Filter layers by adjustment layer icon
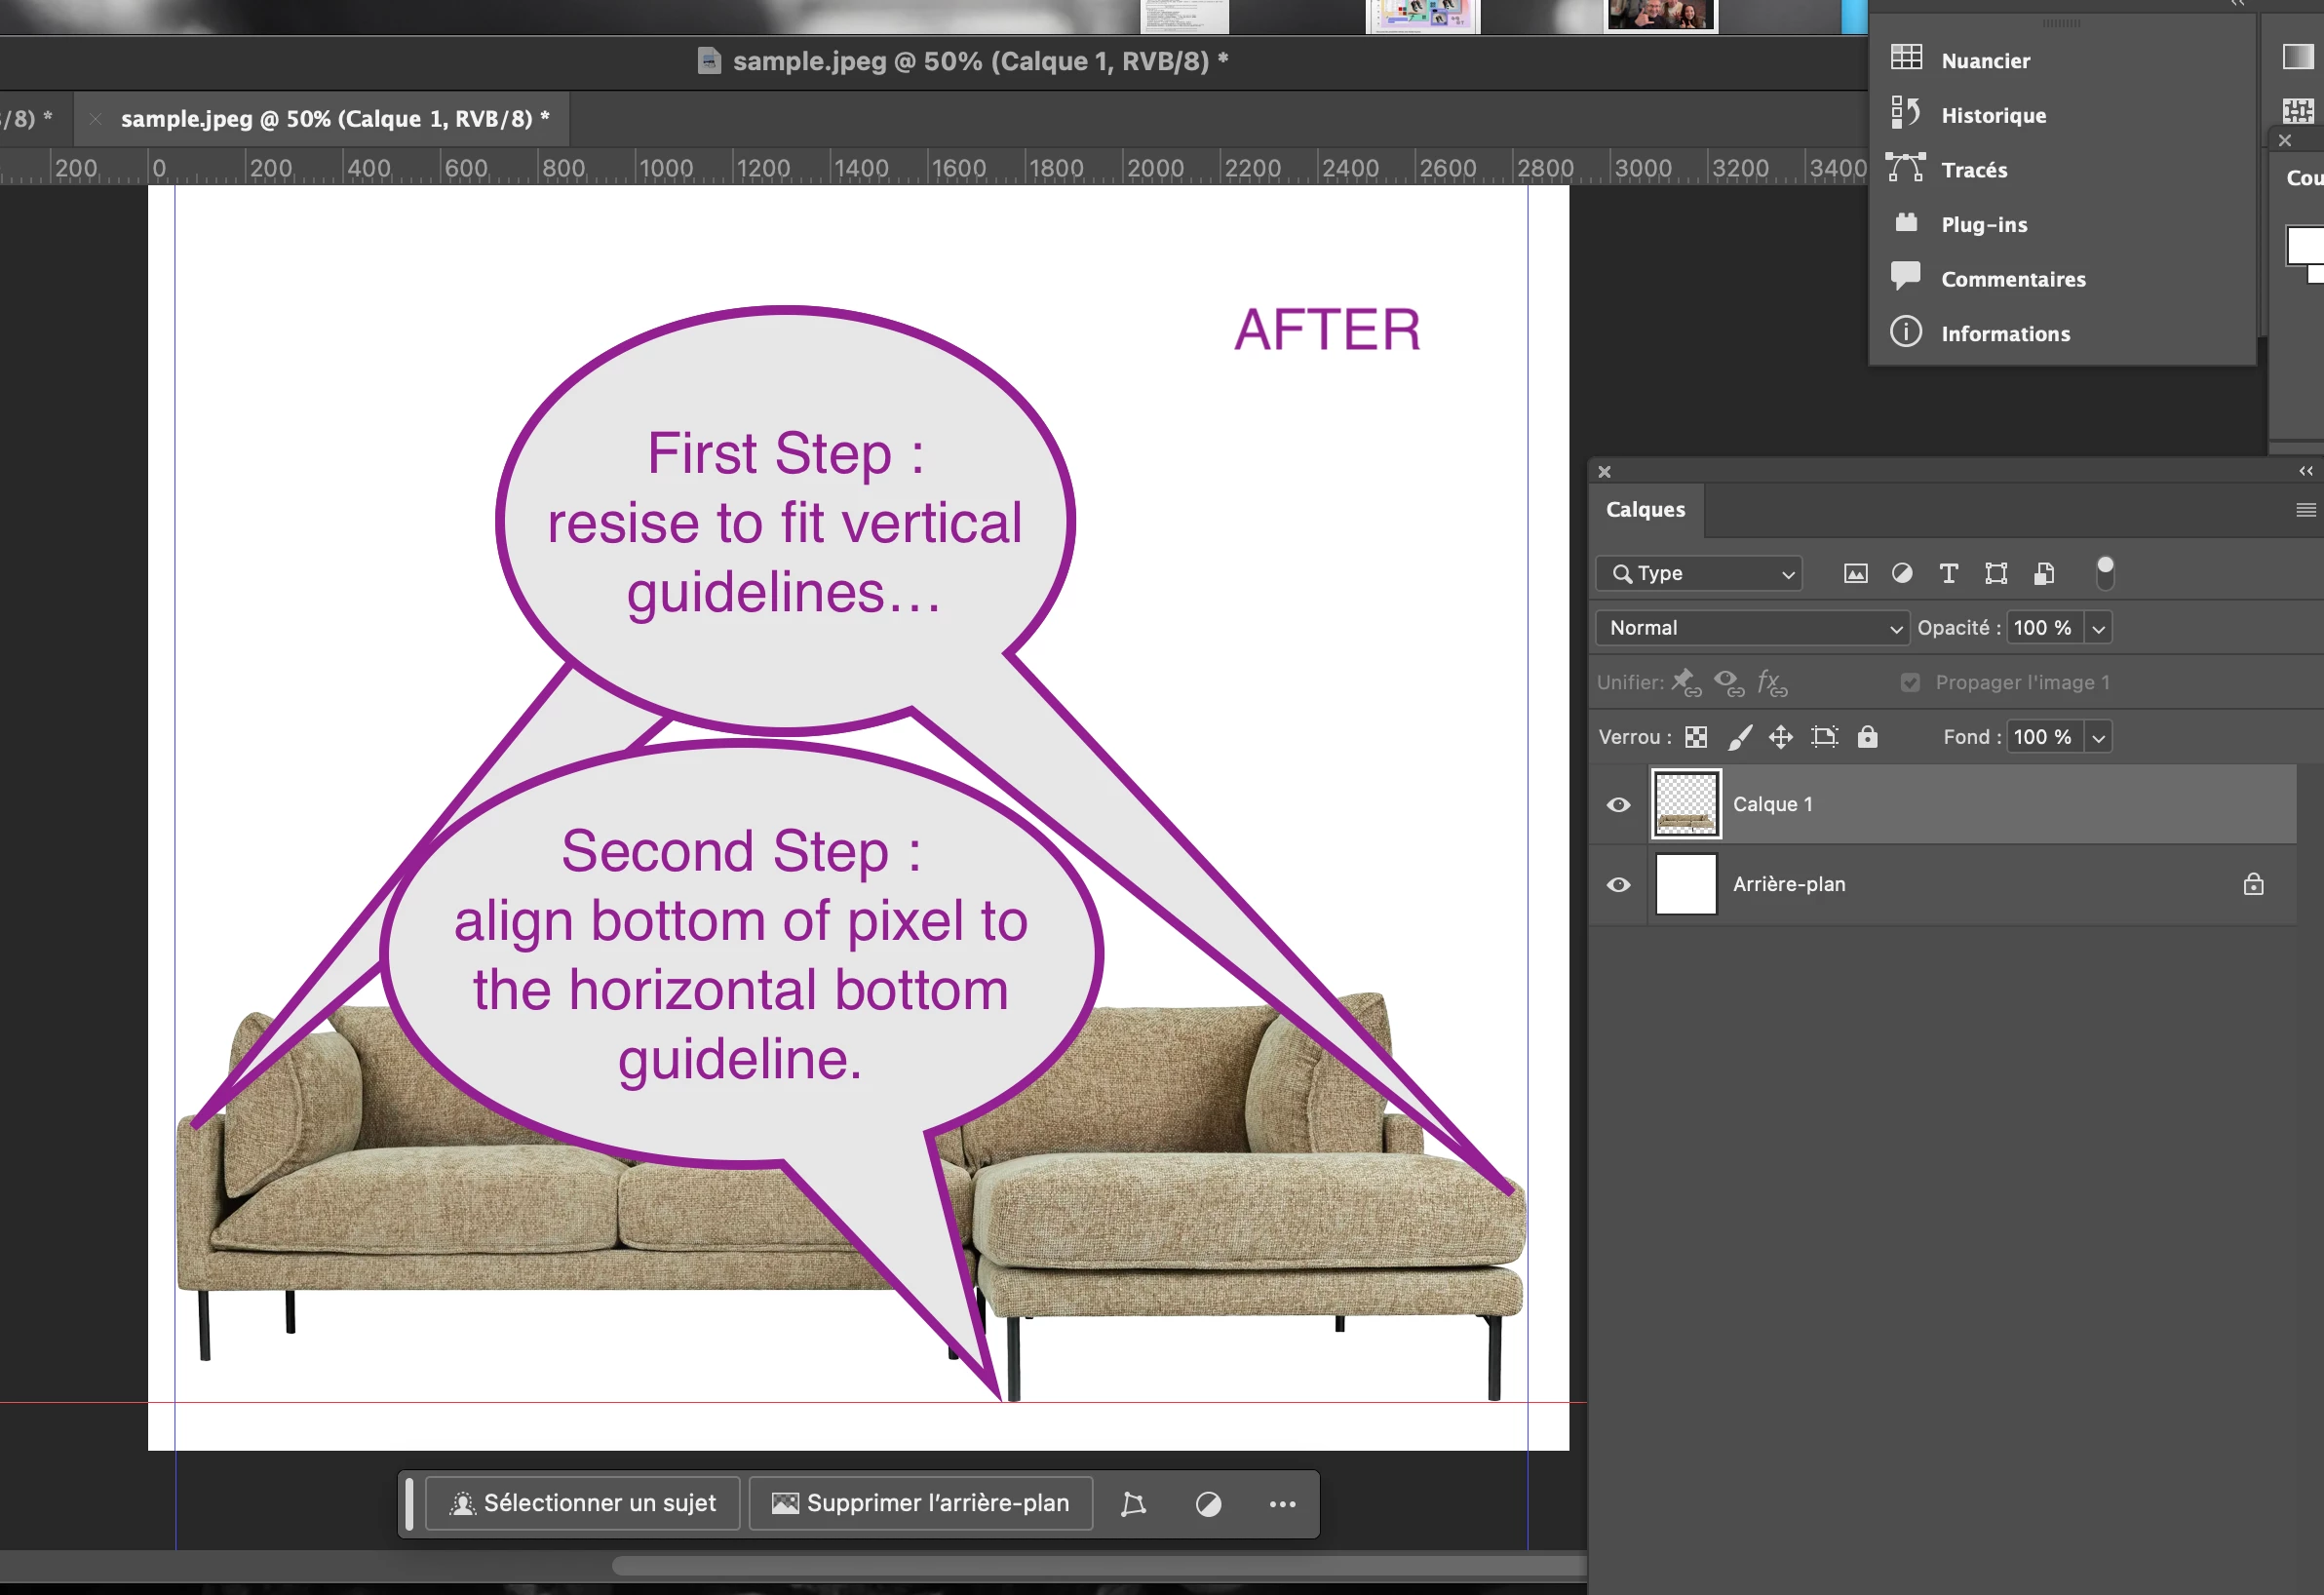2324x1595 pixels. (1902, 573)
